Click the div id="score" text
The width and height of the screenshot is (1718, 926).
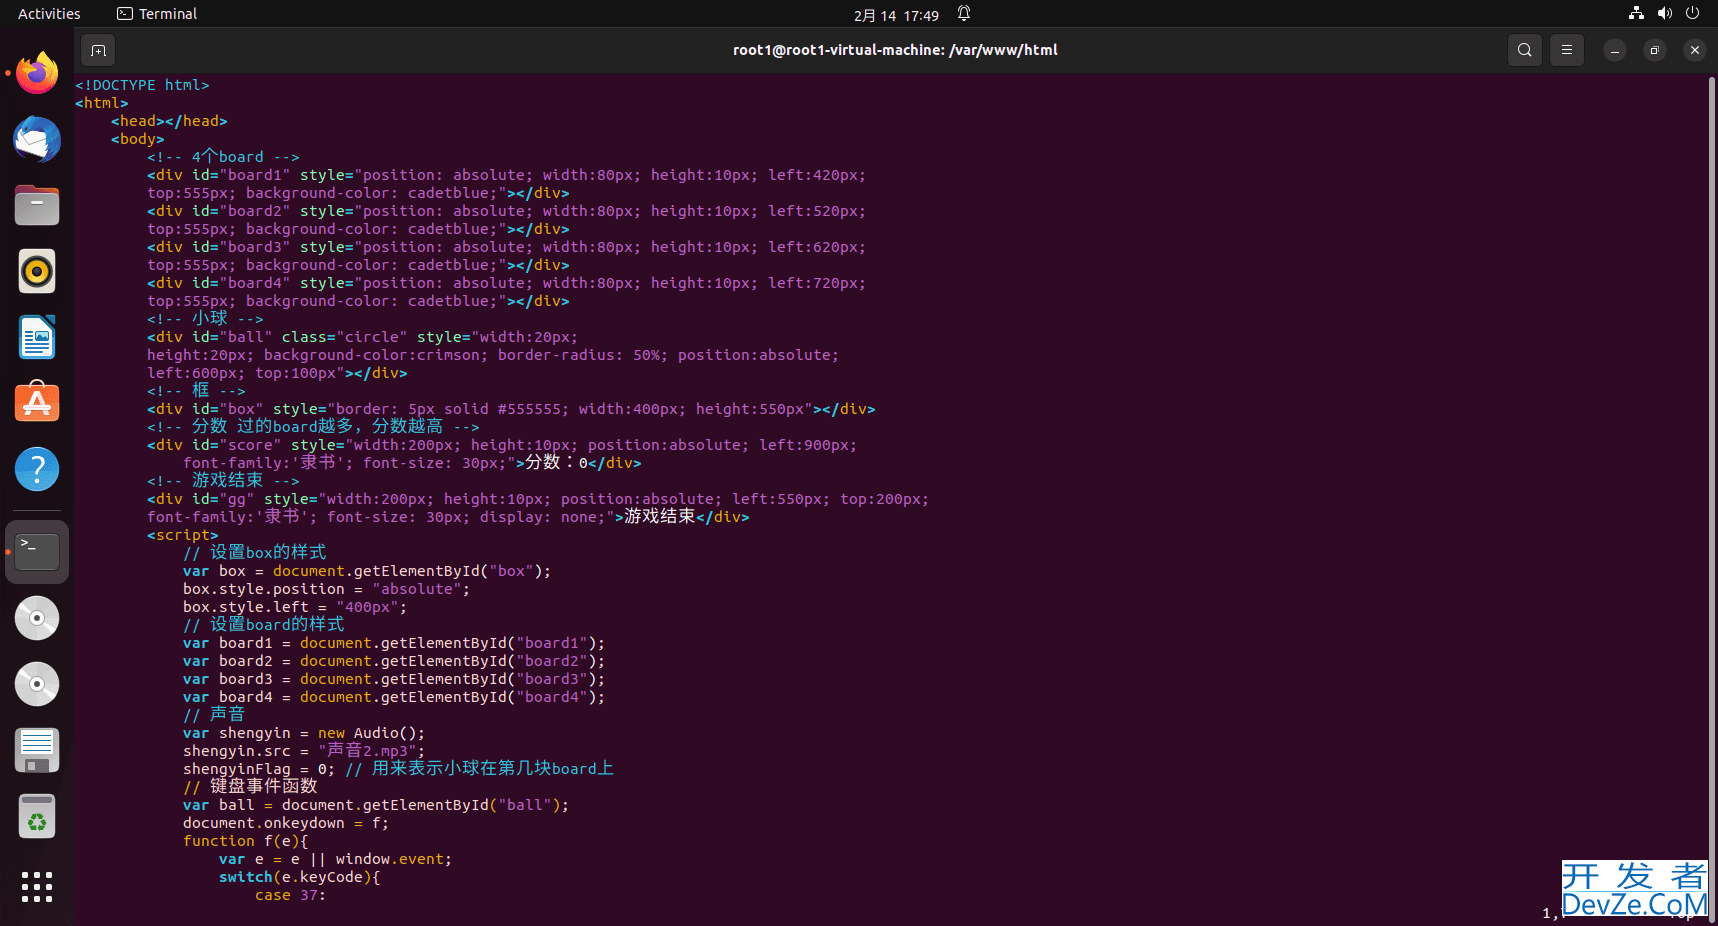coord(215,445)
